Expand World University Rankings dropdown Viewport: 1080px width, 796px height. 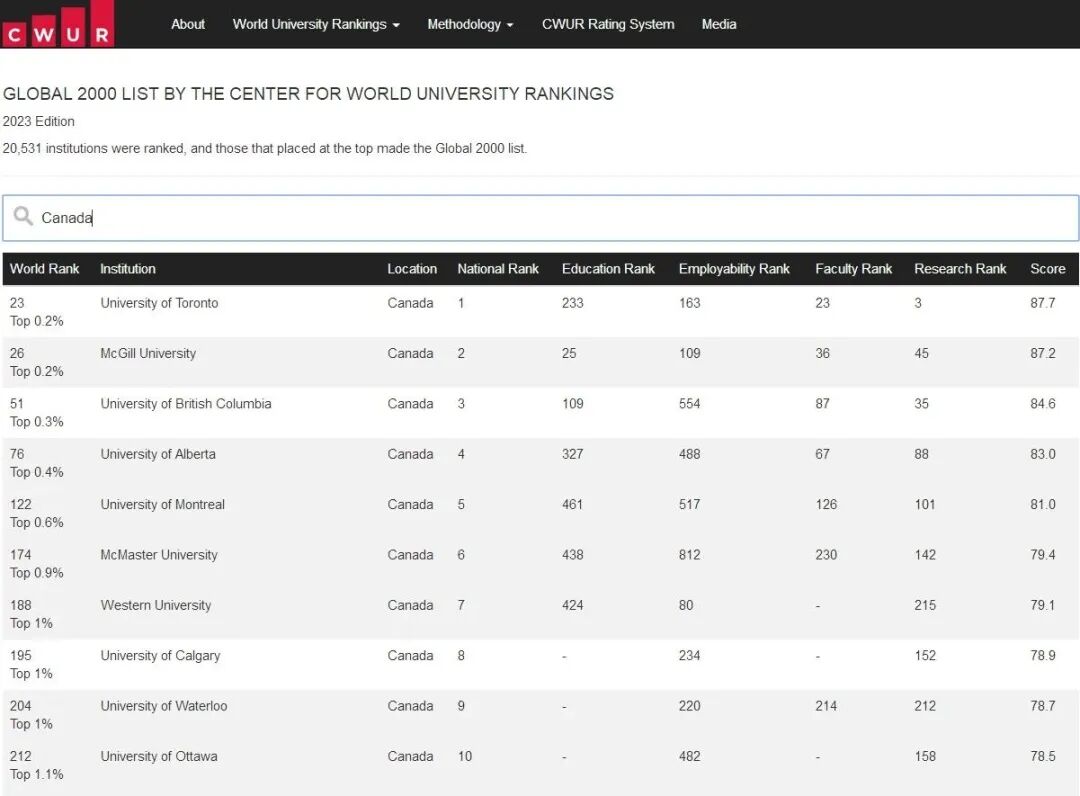(315, 24)
